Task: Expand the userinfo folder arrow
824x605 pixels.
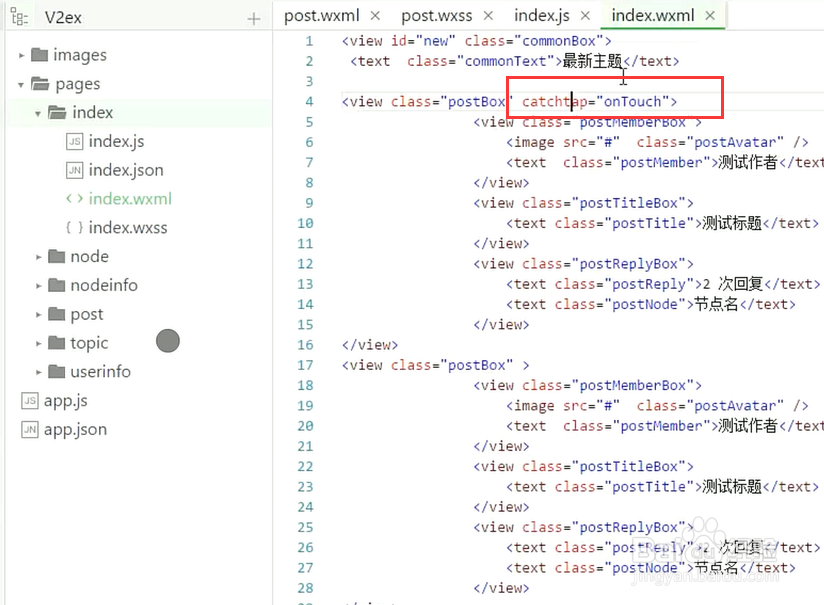Action: 38,372
